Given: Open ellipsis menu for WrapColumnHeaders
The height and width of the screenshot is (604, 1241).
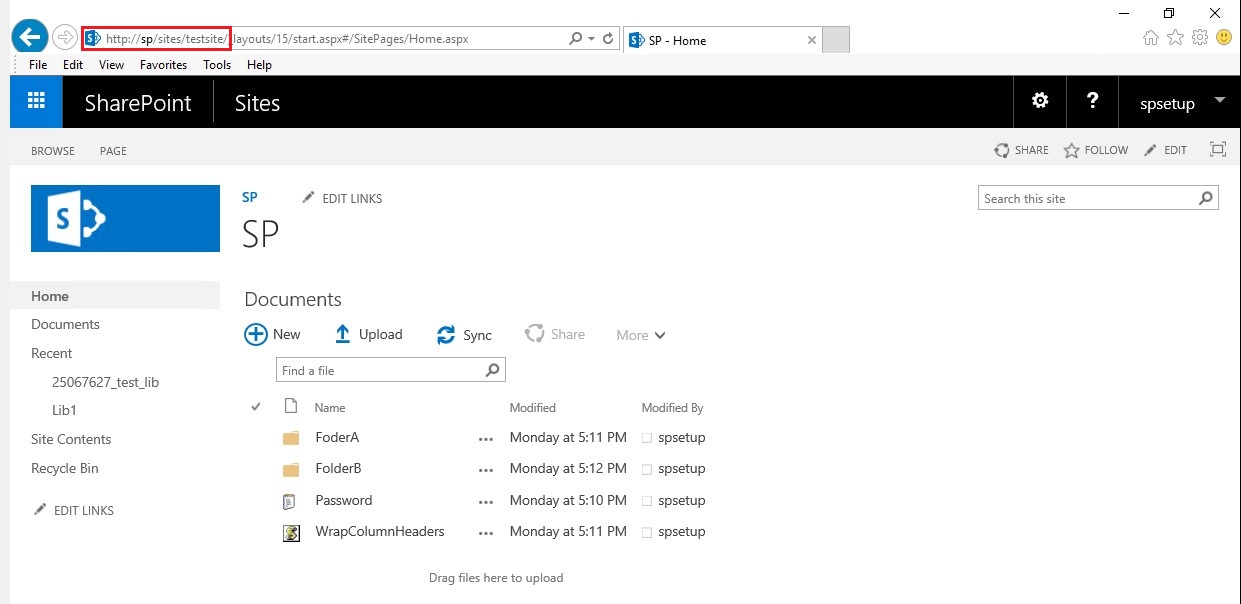Looking at the screenshot, I should tap(486, 532).
